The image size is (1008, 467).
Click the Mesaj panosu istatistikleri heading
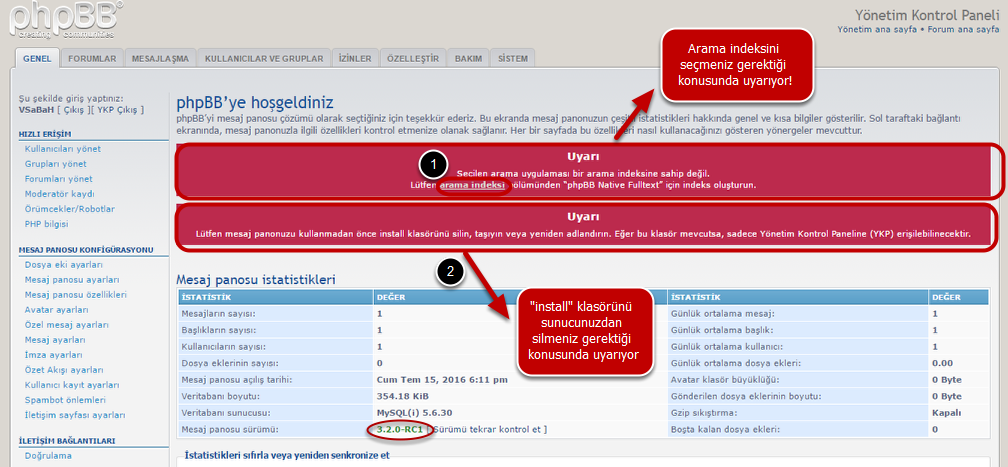click(x=256, y=279)
